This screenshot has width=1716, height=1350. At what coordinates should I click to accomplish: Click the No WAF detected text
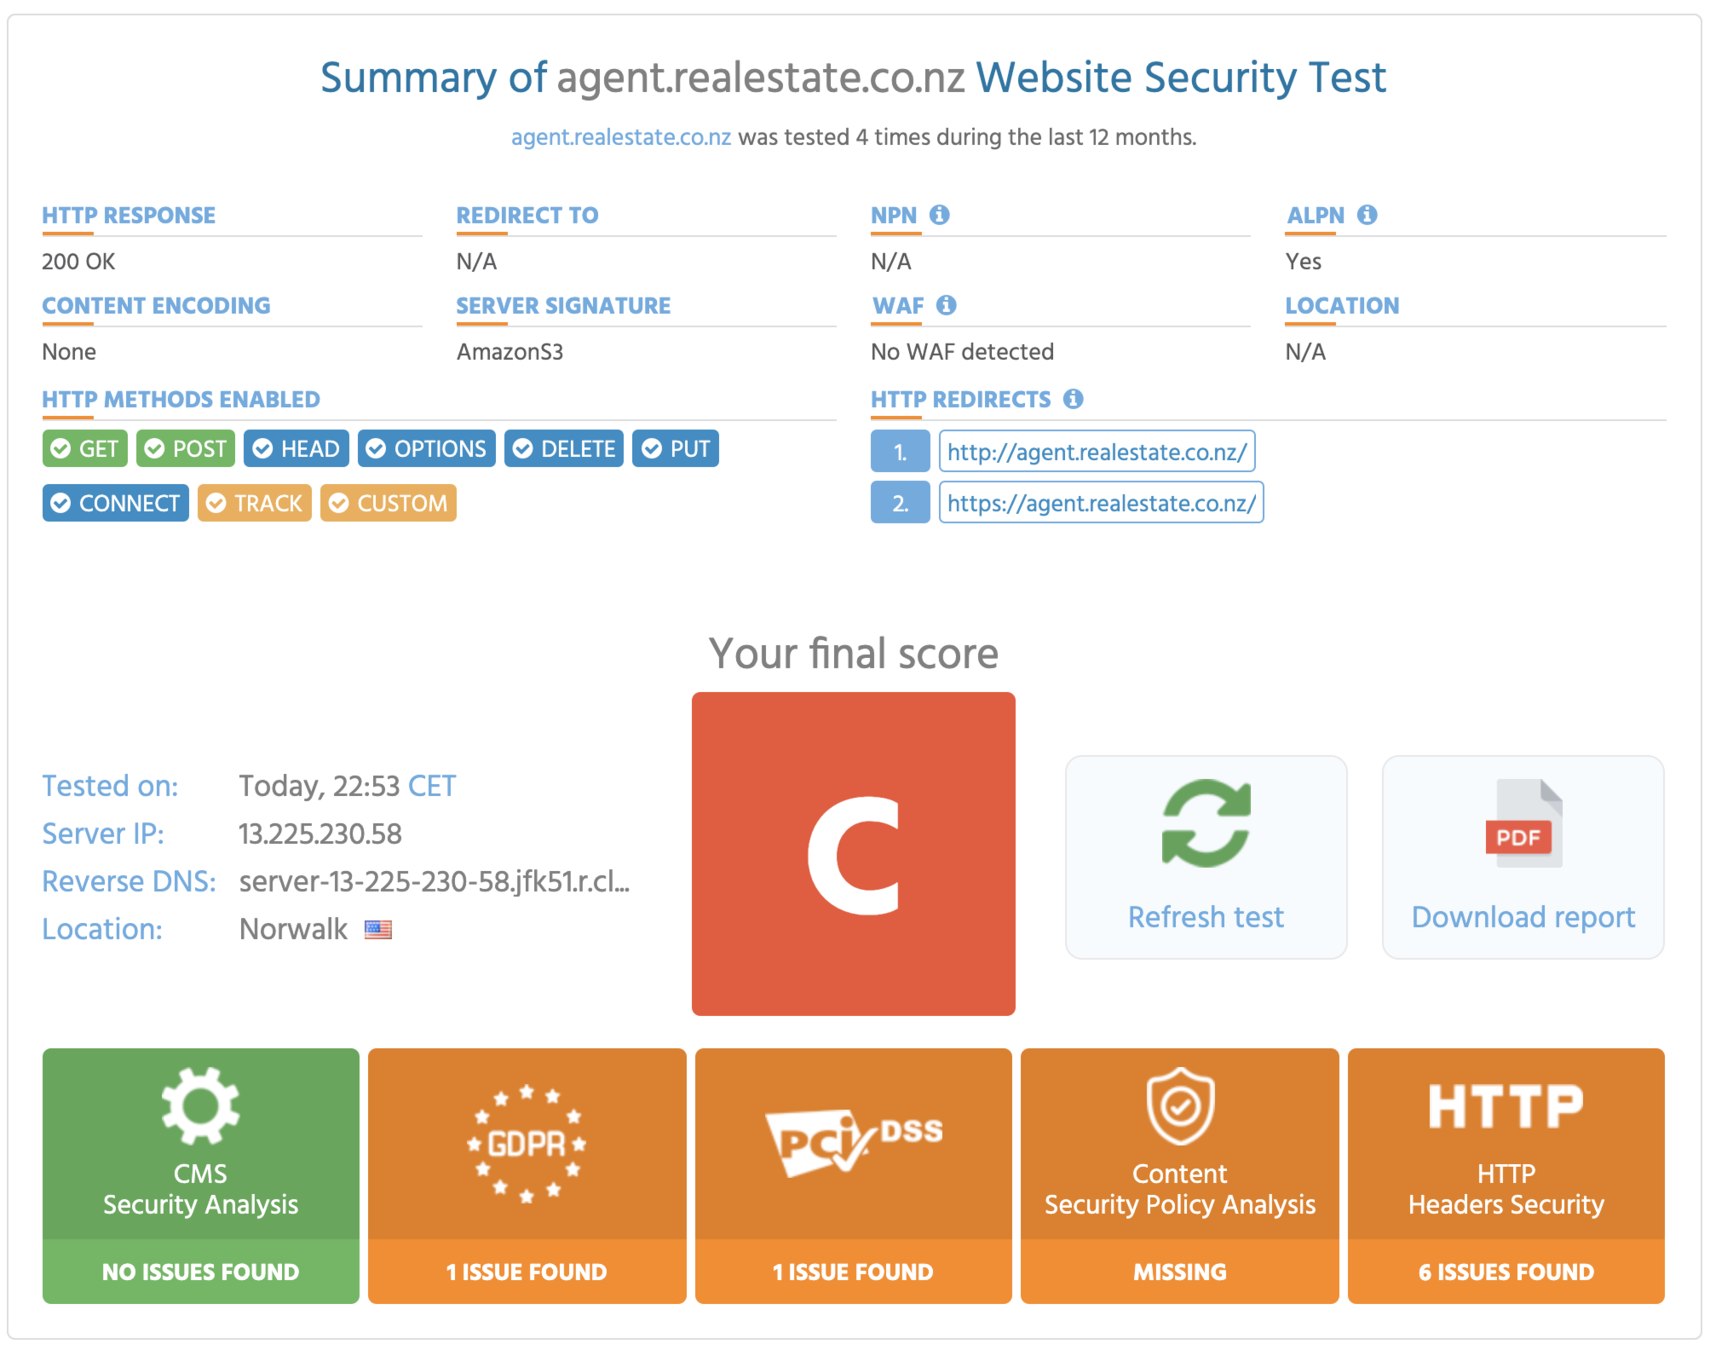click(x=962, y=352)
